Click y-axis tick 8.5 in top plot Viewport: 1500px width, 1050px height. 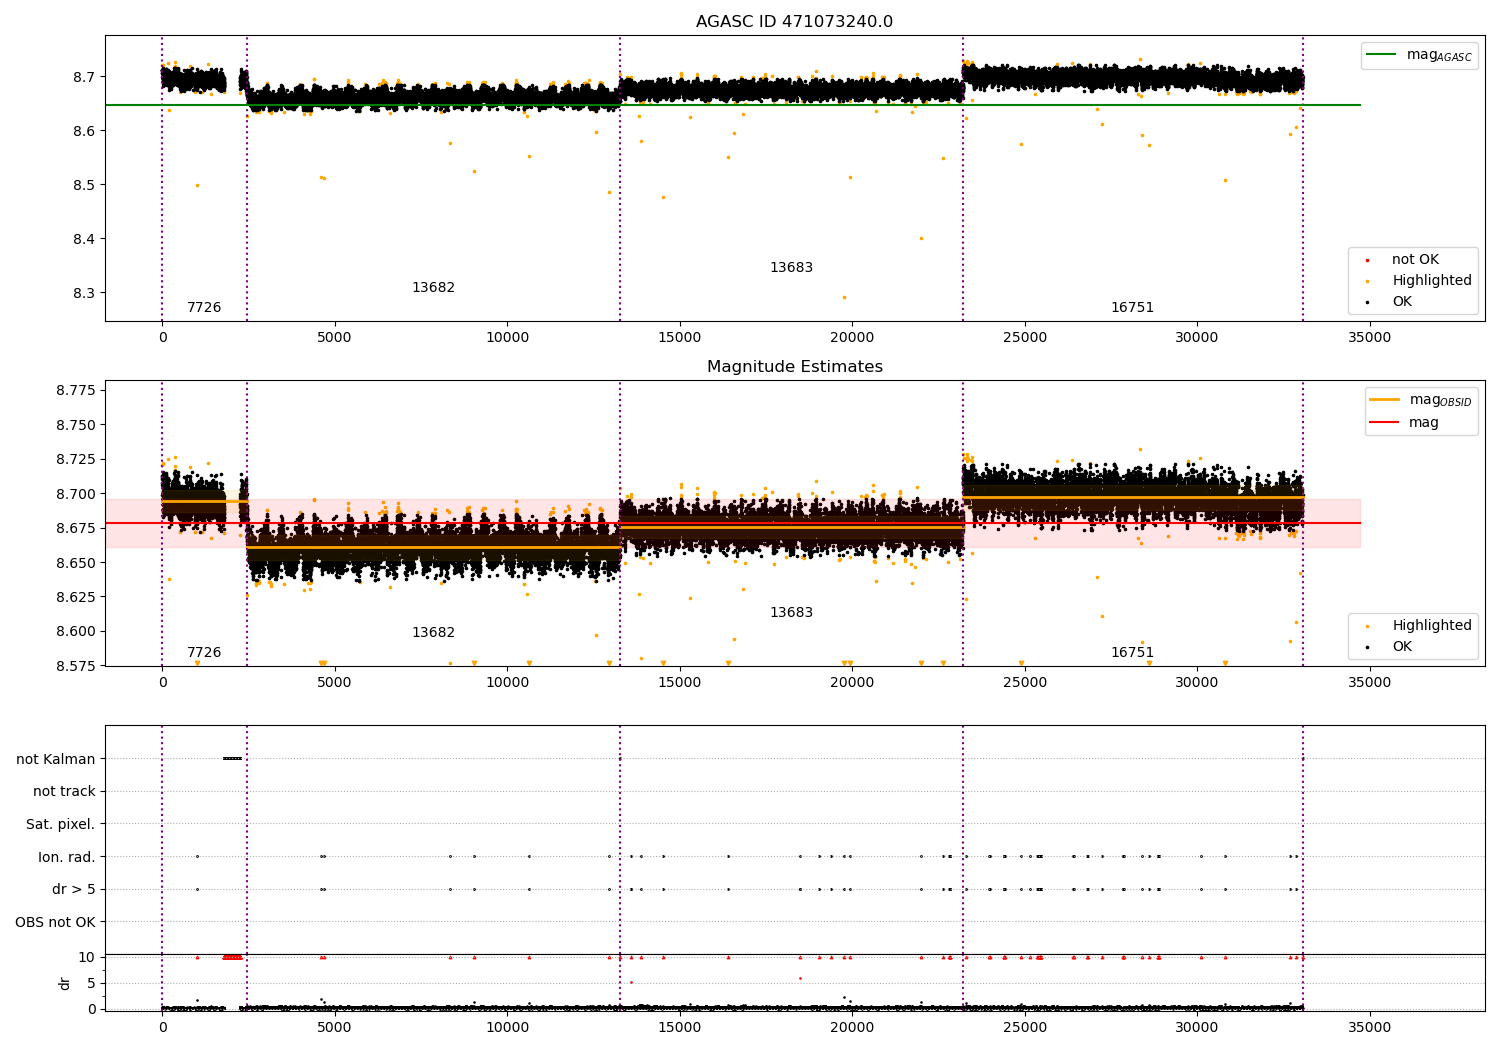pyautogui.click(x=84, y=185)
